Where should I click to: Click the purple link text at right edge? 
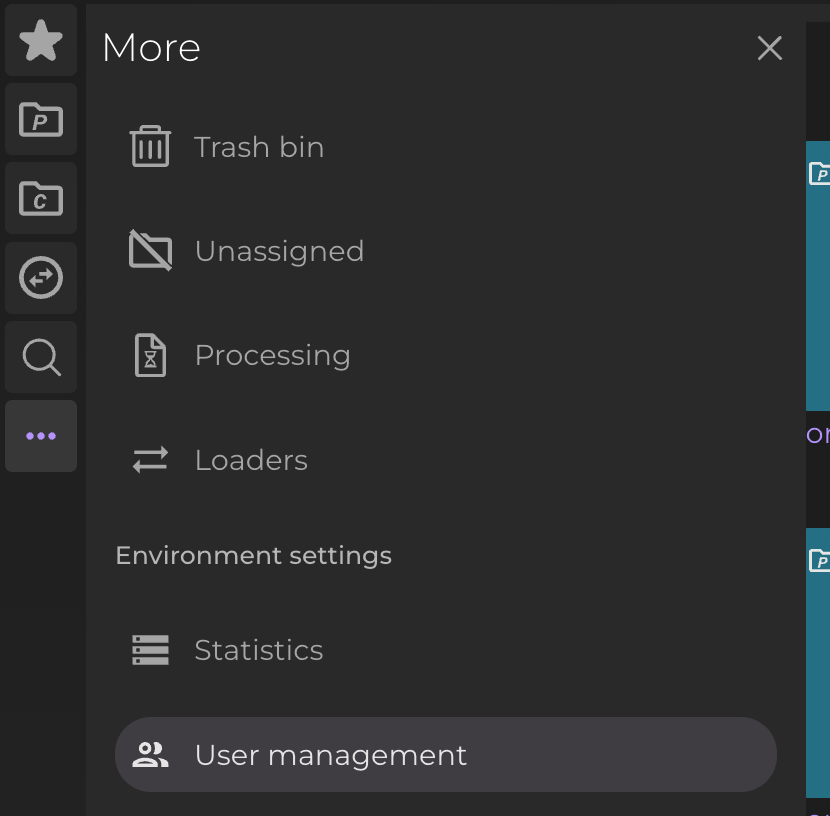818,435
